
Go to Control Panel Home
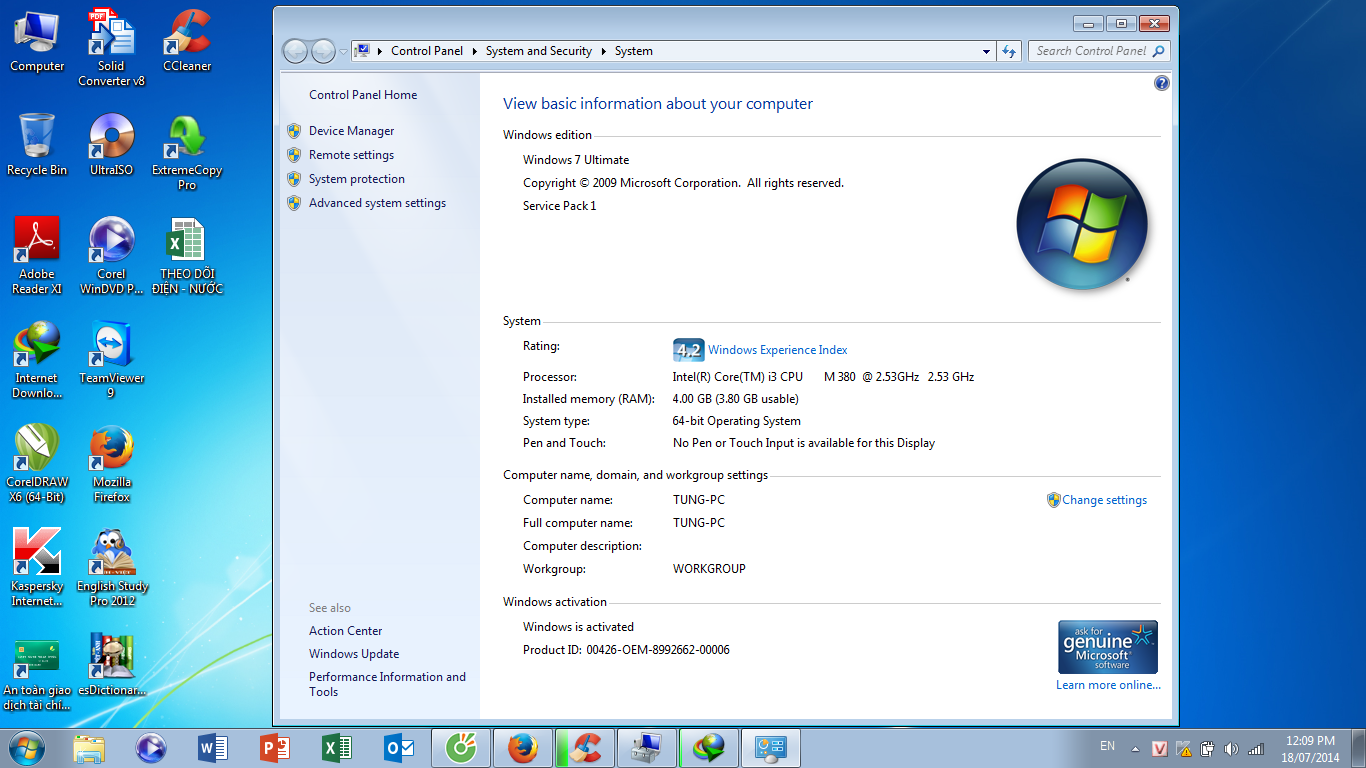coord(363,95)
